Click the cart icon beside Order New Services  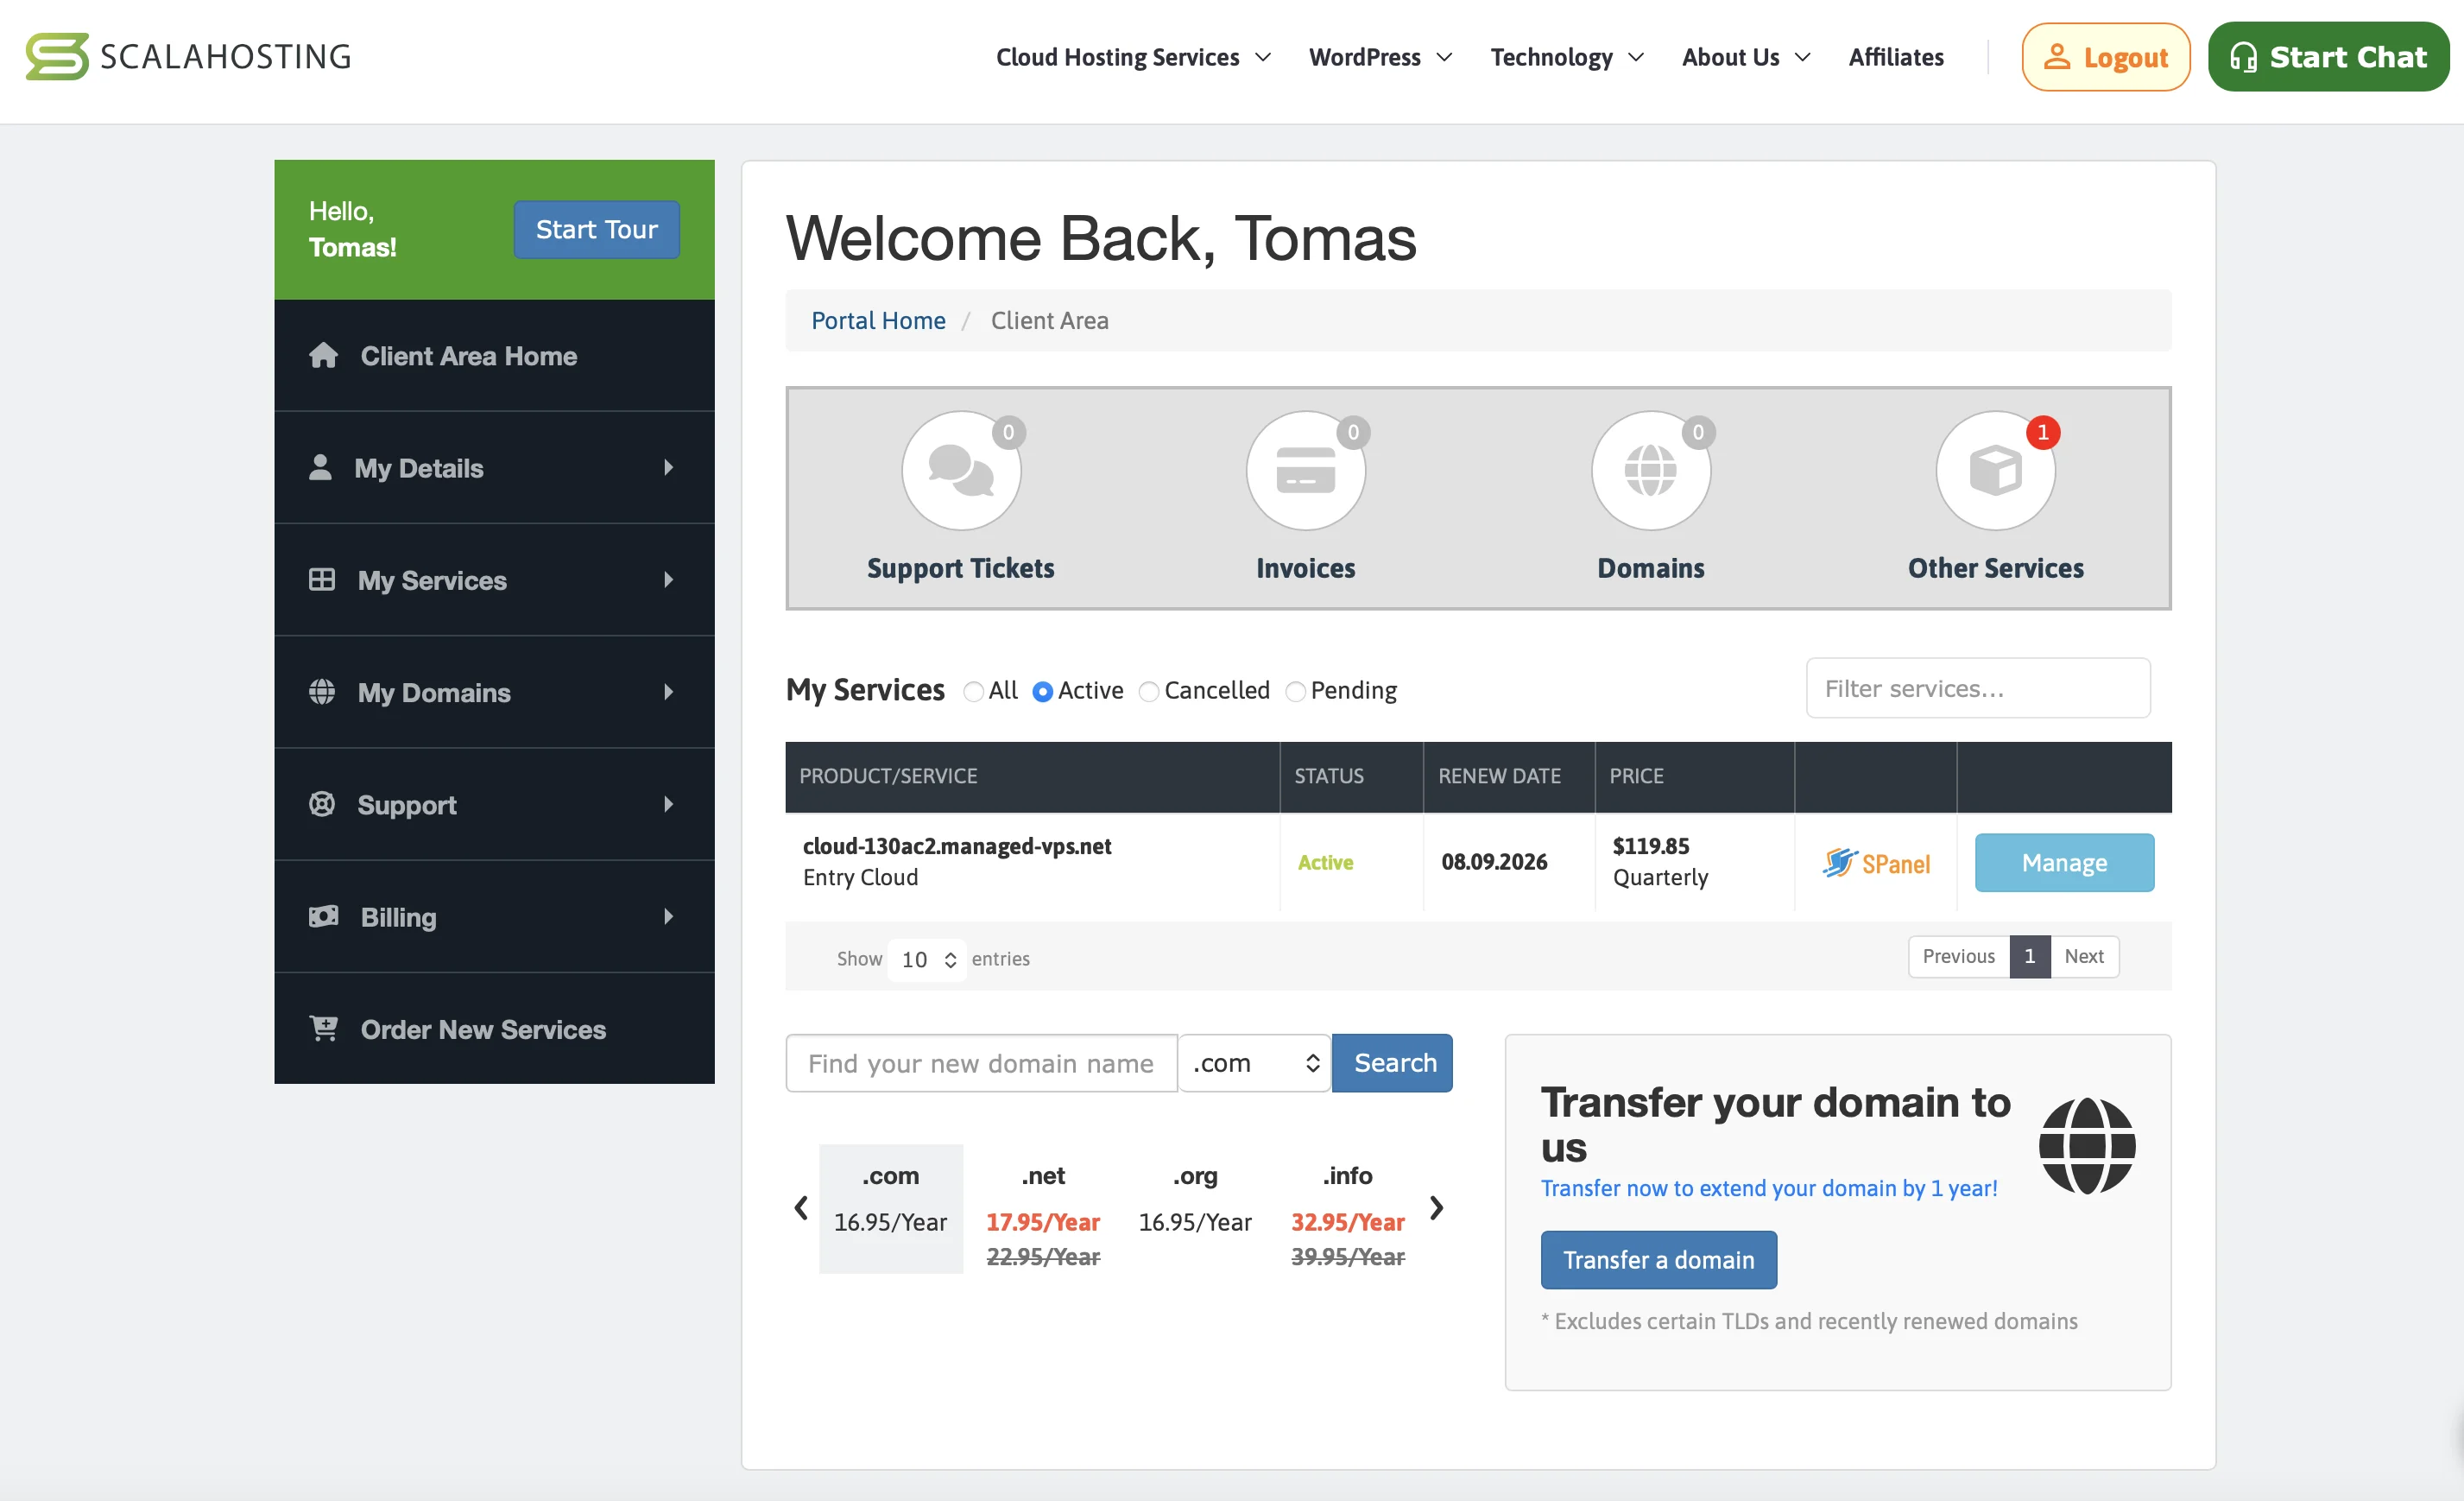323,1028
